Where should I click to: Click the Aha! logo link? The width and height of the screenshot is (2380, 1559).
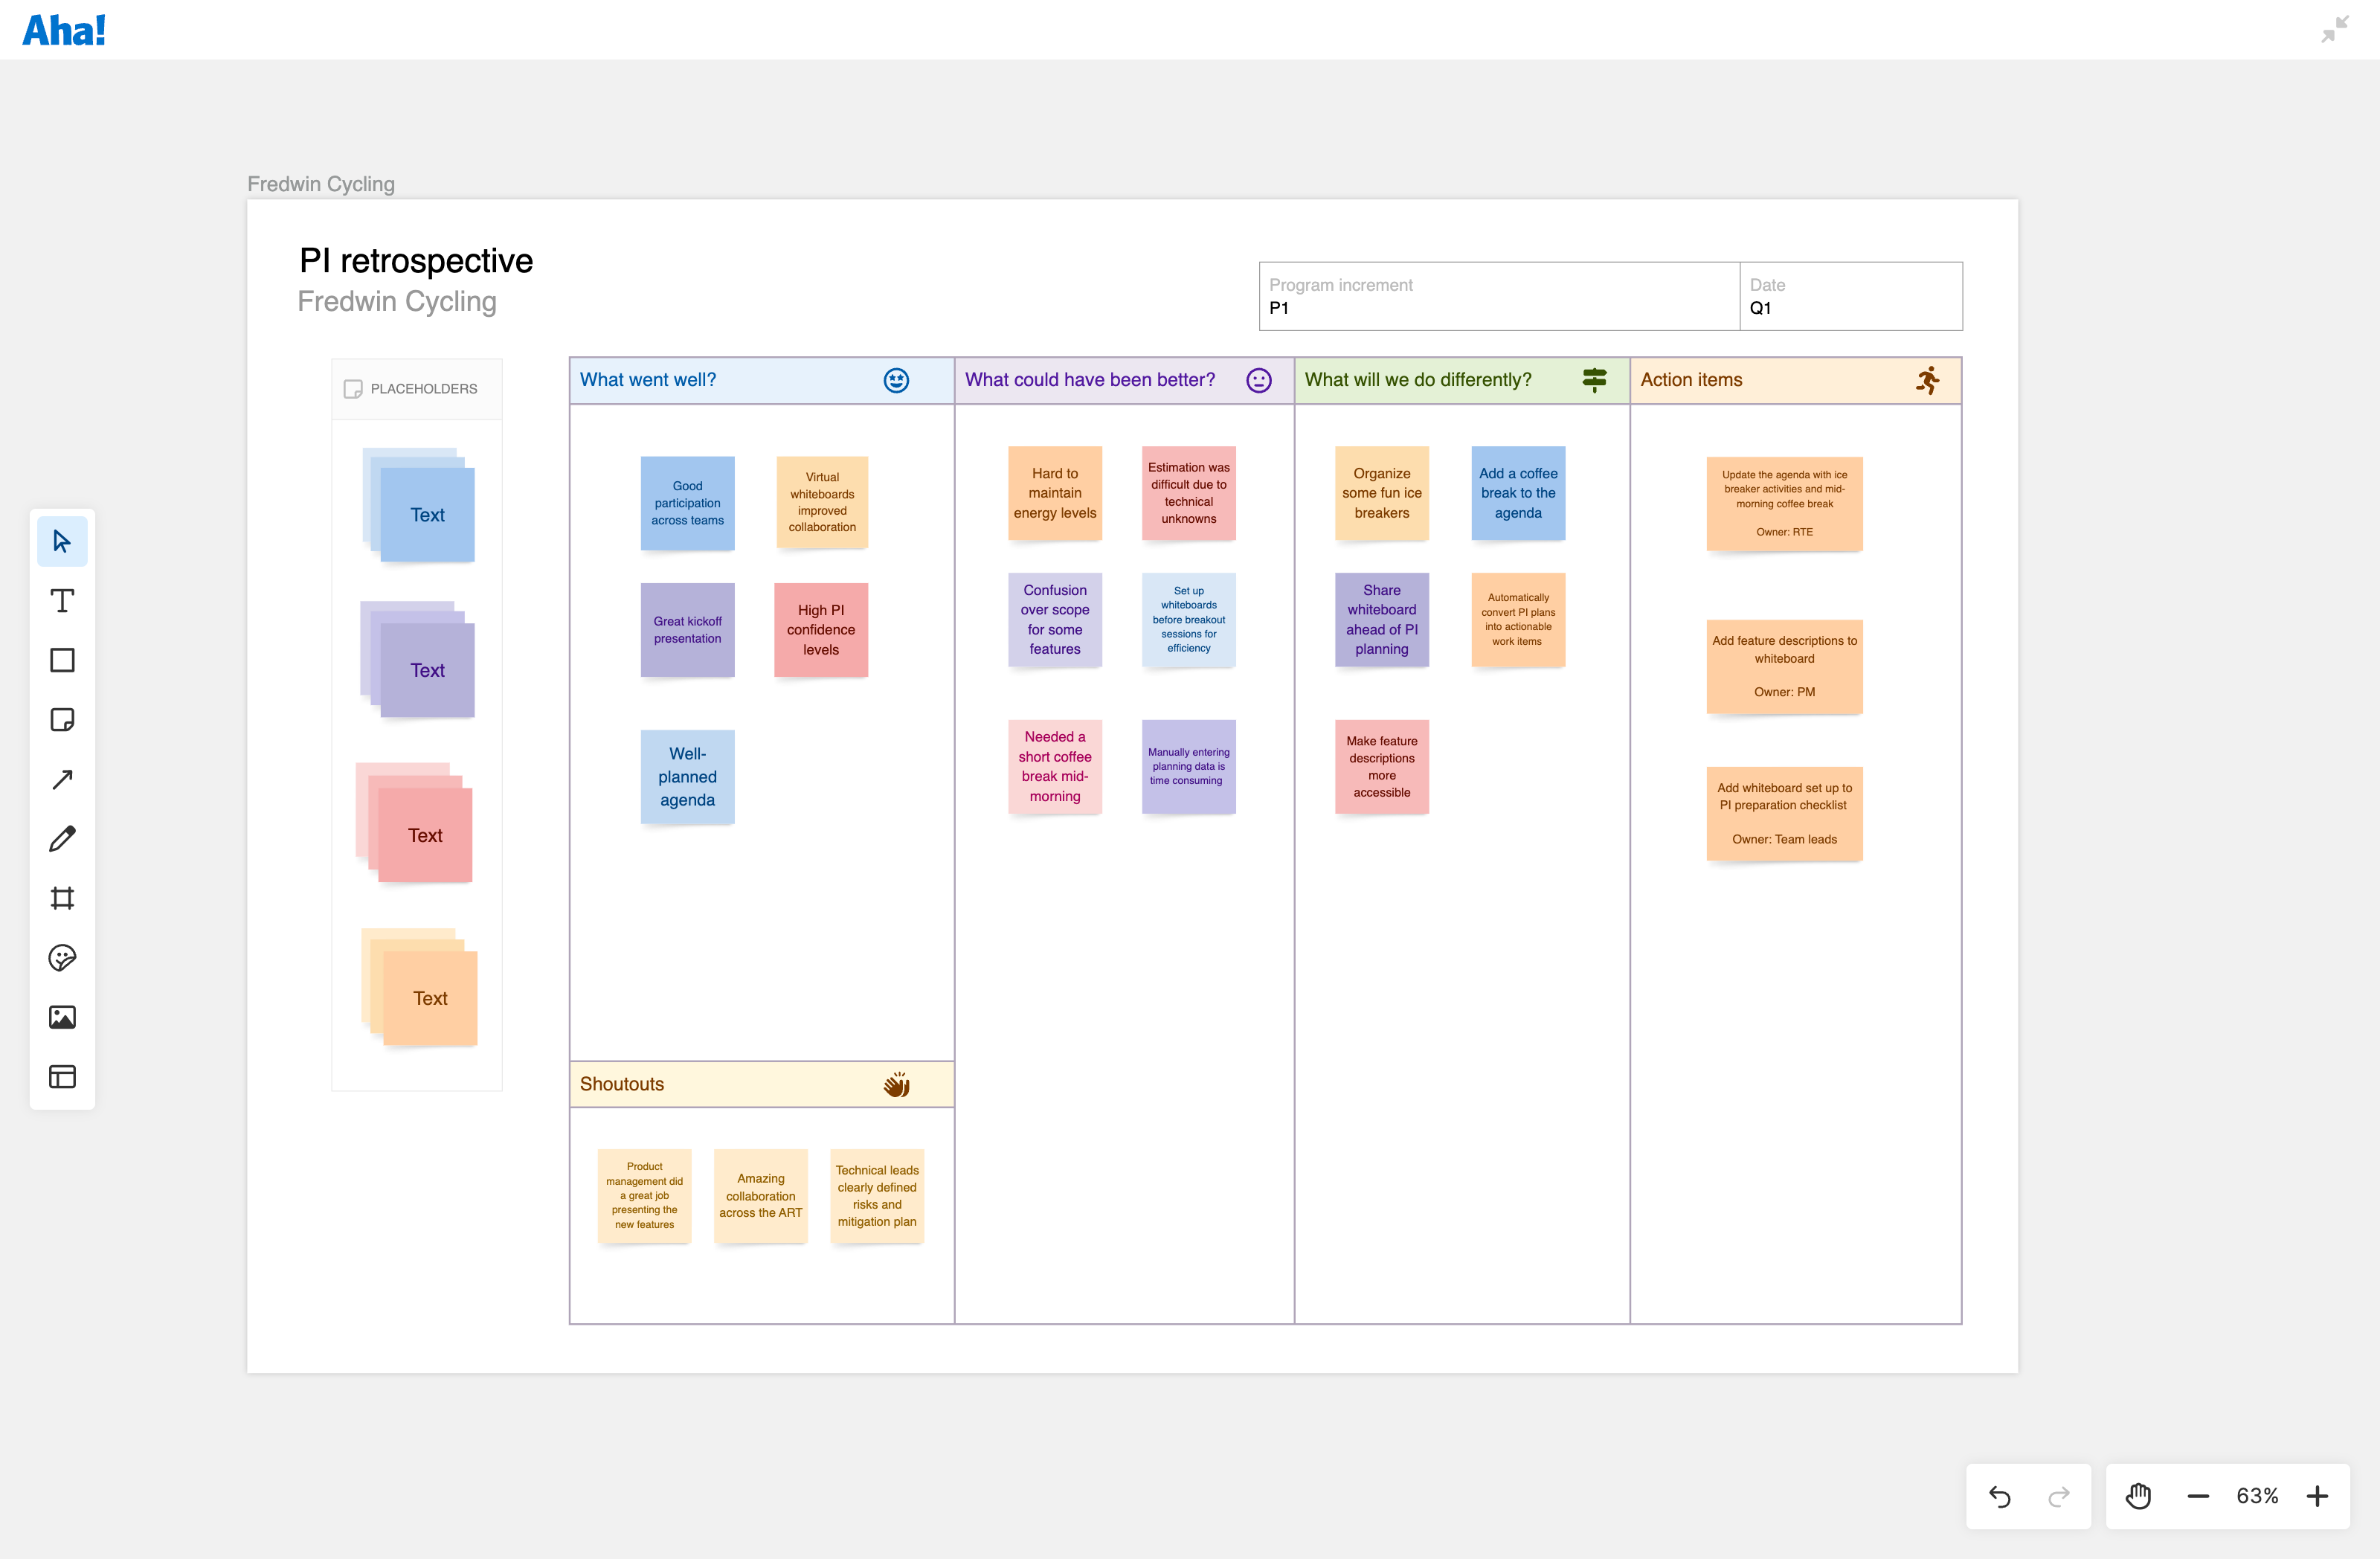pos(64,30)
